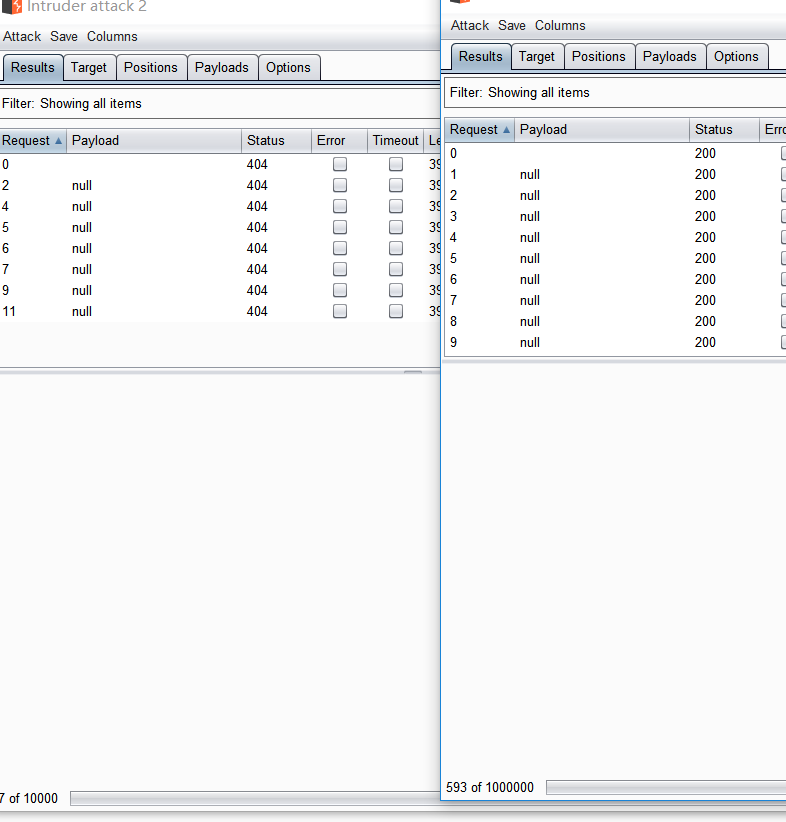This screenshot has height=822, width=786.
Task: Select request 3 null row in right window
Action: 615,217
